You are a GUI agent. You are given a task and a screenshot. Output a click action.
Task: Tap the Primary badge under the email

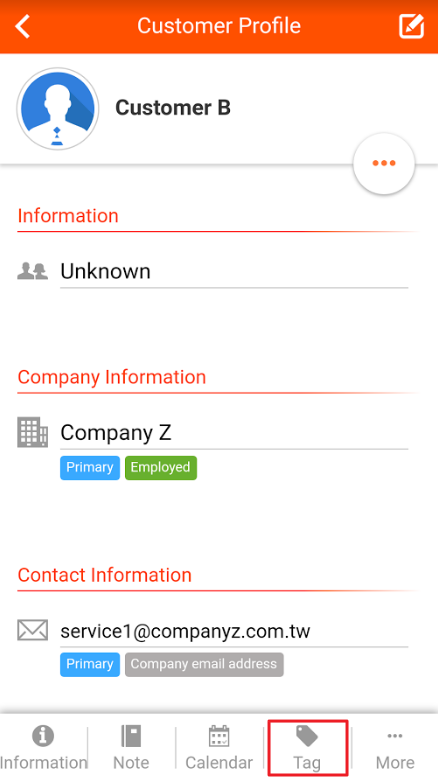coord(90,664)
